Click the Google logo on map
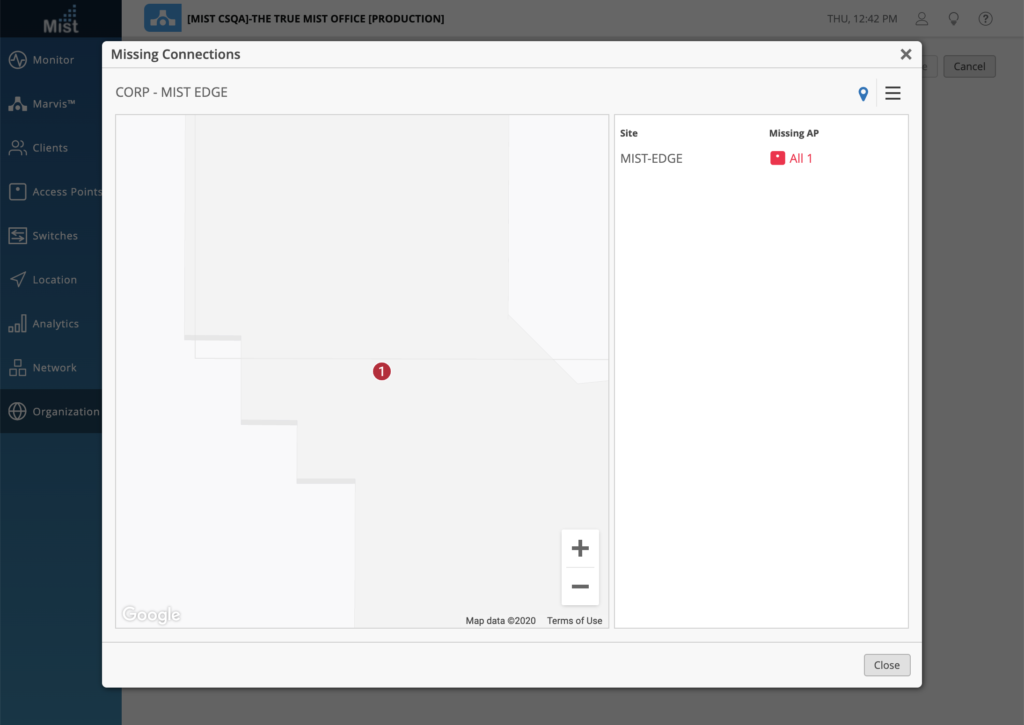 tap(152, 615)
